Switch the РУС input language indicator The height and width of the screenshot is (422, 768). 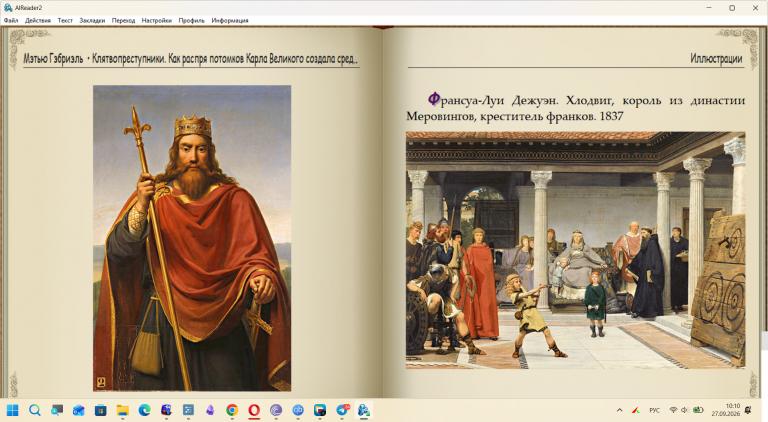(654, 410)
